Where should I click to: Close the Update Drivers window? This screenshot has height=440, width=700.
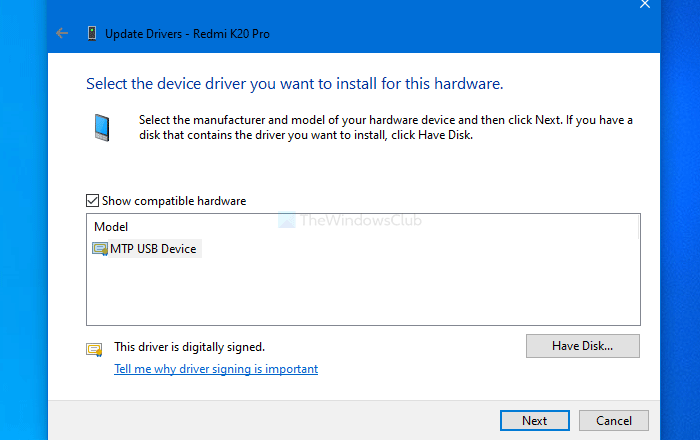point(644,5)
